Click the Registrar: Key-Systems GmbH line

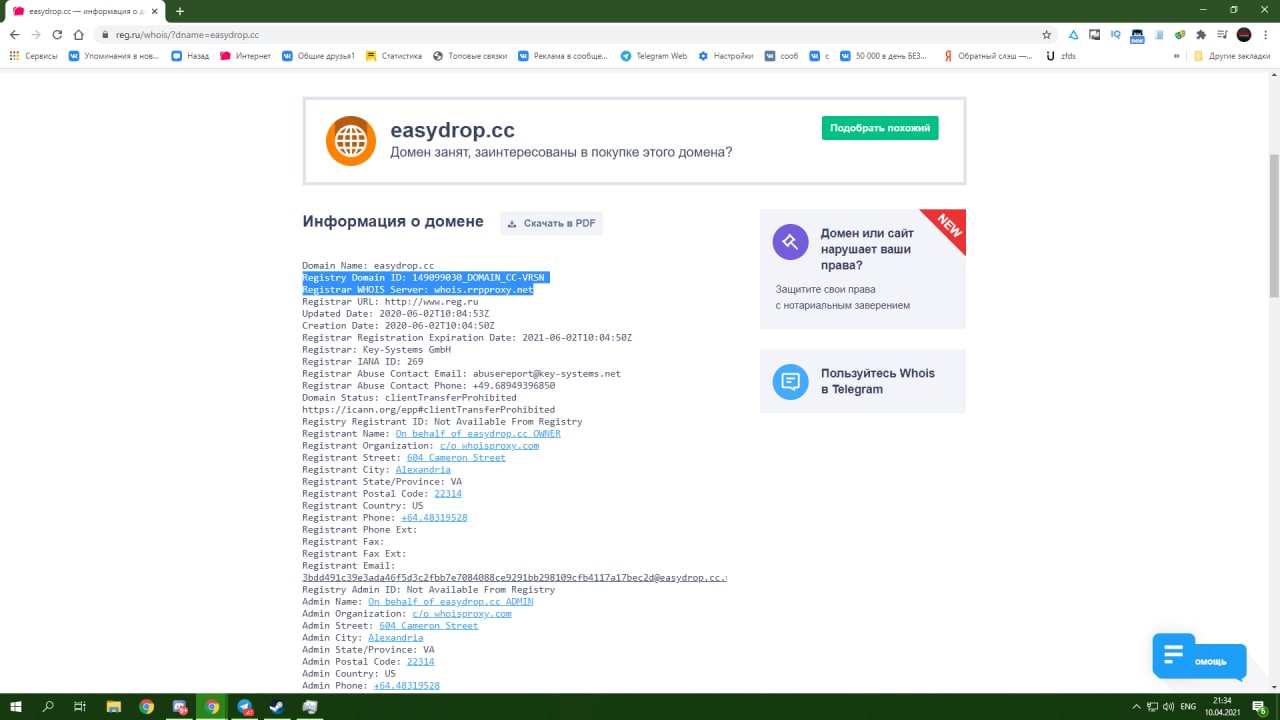[376, 350]
